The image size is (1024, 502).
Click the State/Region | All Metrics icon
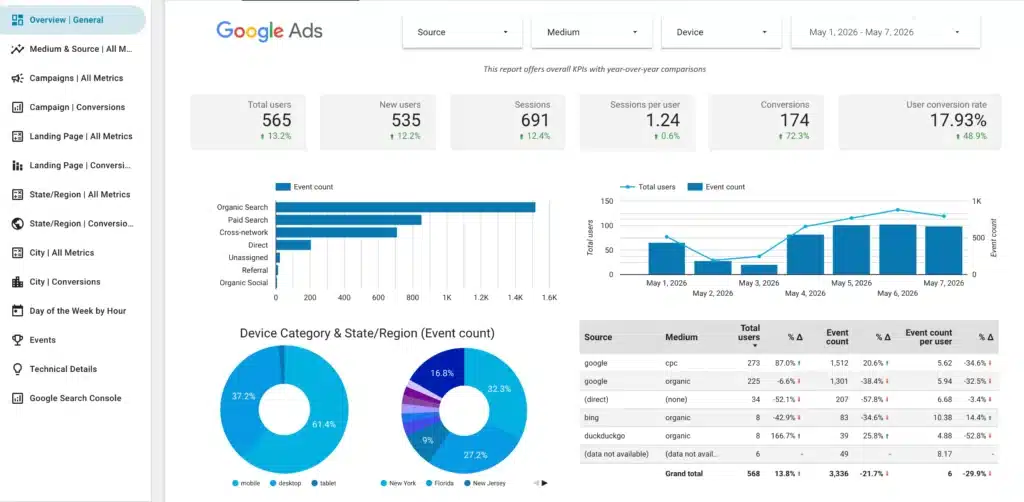point(18,195)
